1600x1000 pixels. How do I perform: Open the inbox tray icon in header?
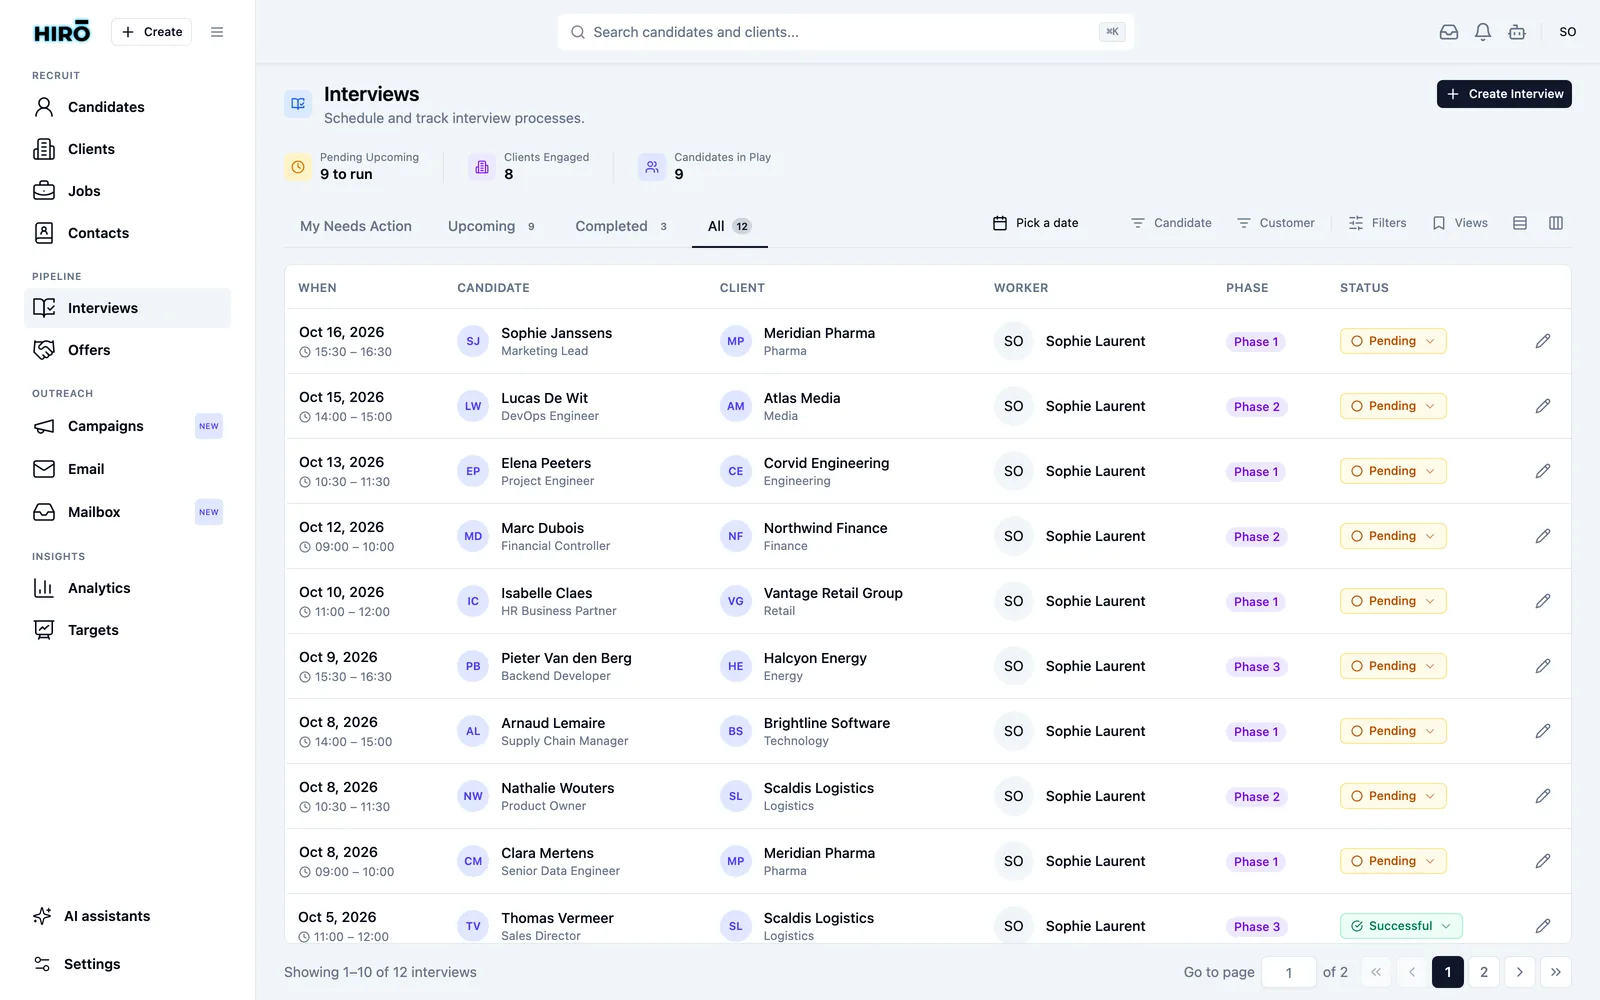[x=1449, y=32]
